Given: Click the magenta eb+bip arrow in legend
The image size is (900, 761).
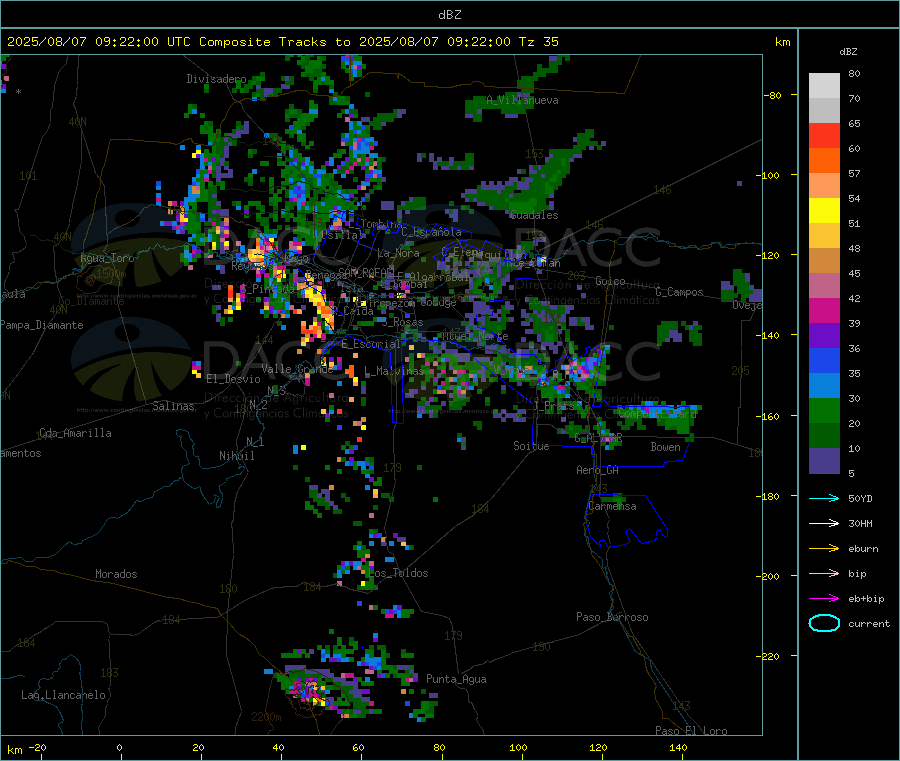Looking at the screenshot, I should pos(824,599).
